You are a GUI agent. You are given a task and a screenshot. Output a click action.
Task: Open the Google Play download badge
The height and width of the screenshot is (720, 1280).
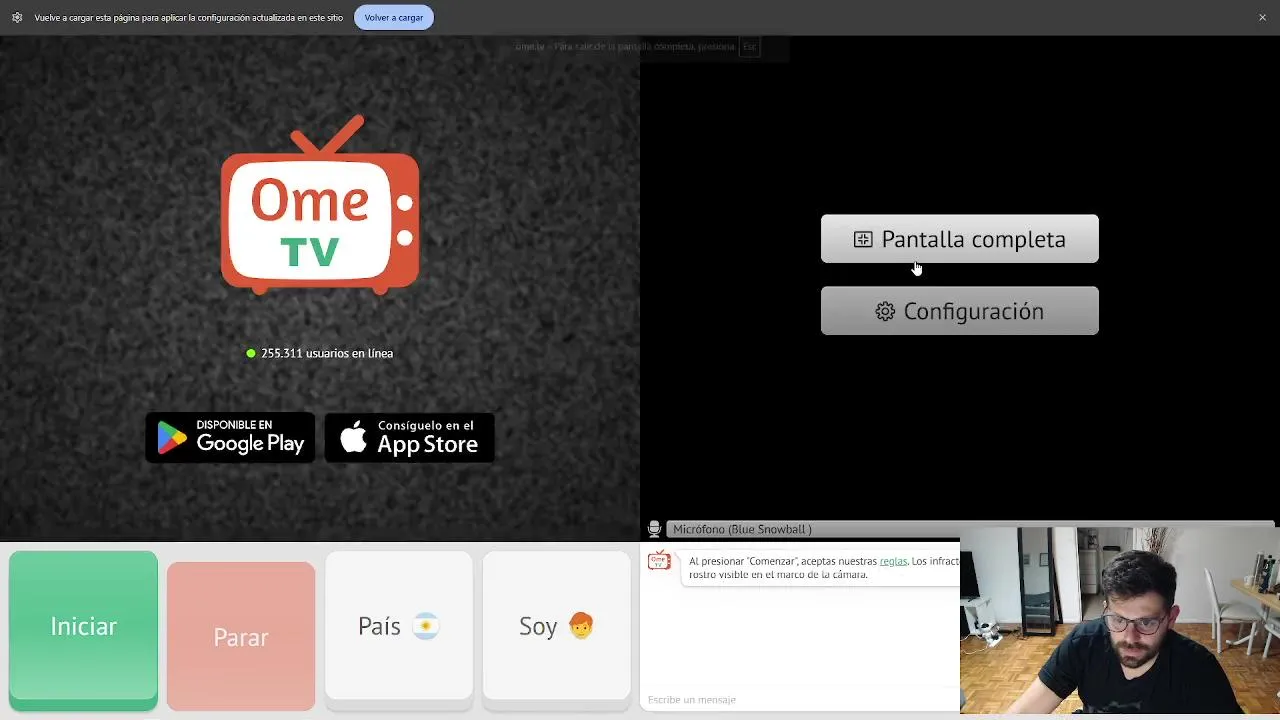230,437
